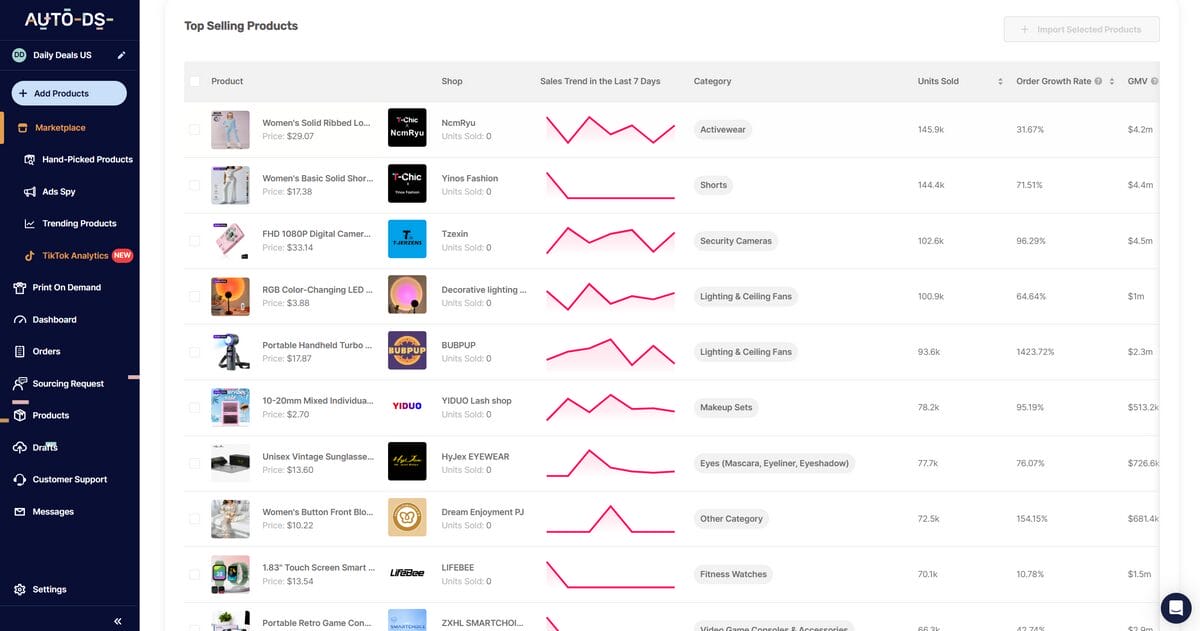Click the DD store avatar badge
Viewport: 1200px width, 631px height.
point(19,55)
